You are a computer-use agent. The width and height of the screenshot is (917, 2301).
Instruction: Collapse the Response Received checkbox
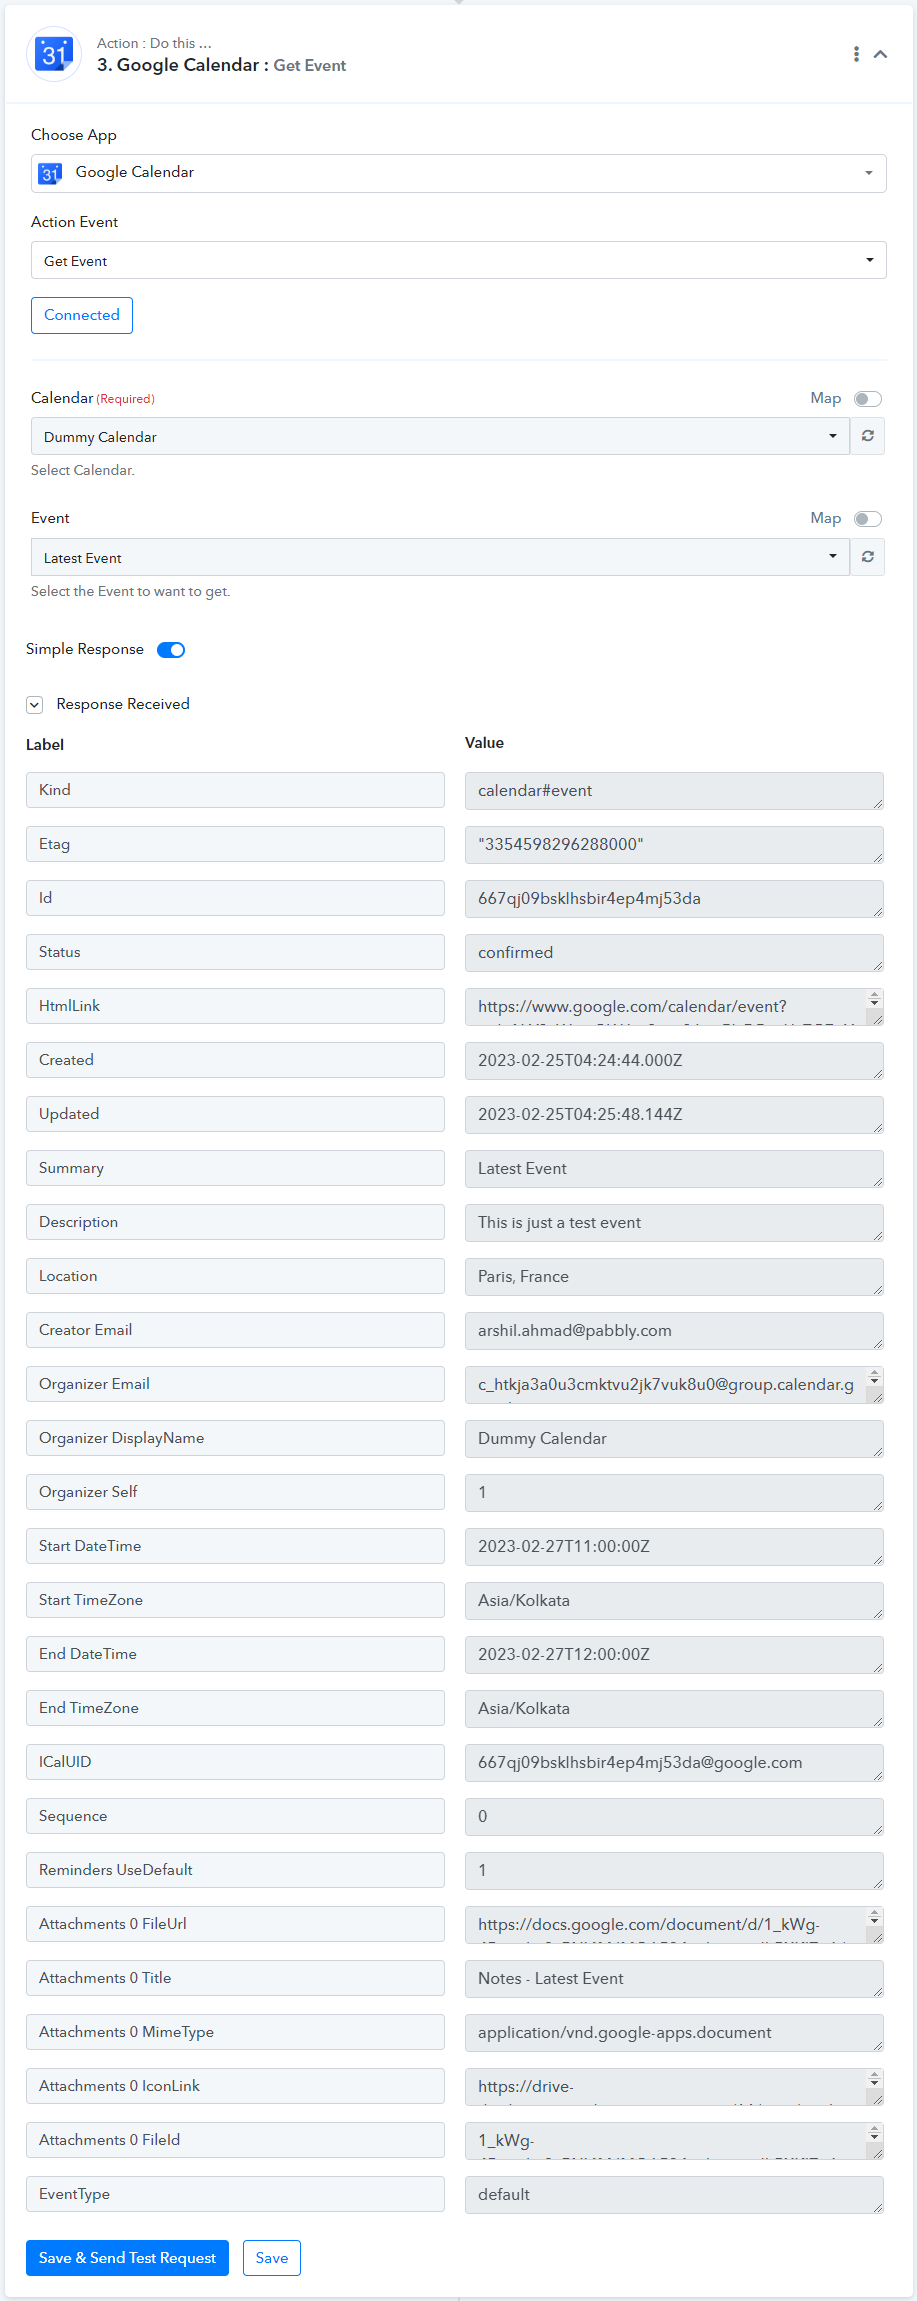(35, 705)
